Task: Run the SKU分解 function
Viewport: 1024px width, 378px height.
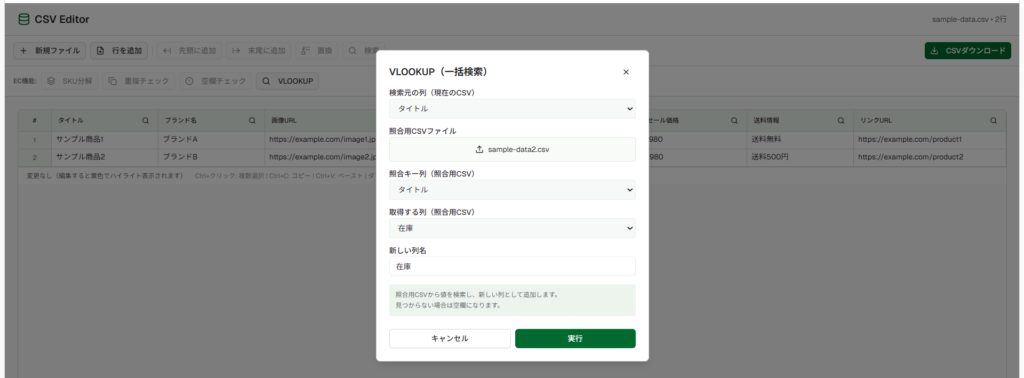Action: click(70, 82)
